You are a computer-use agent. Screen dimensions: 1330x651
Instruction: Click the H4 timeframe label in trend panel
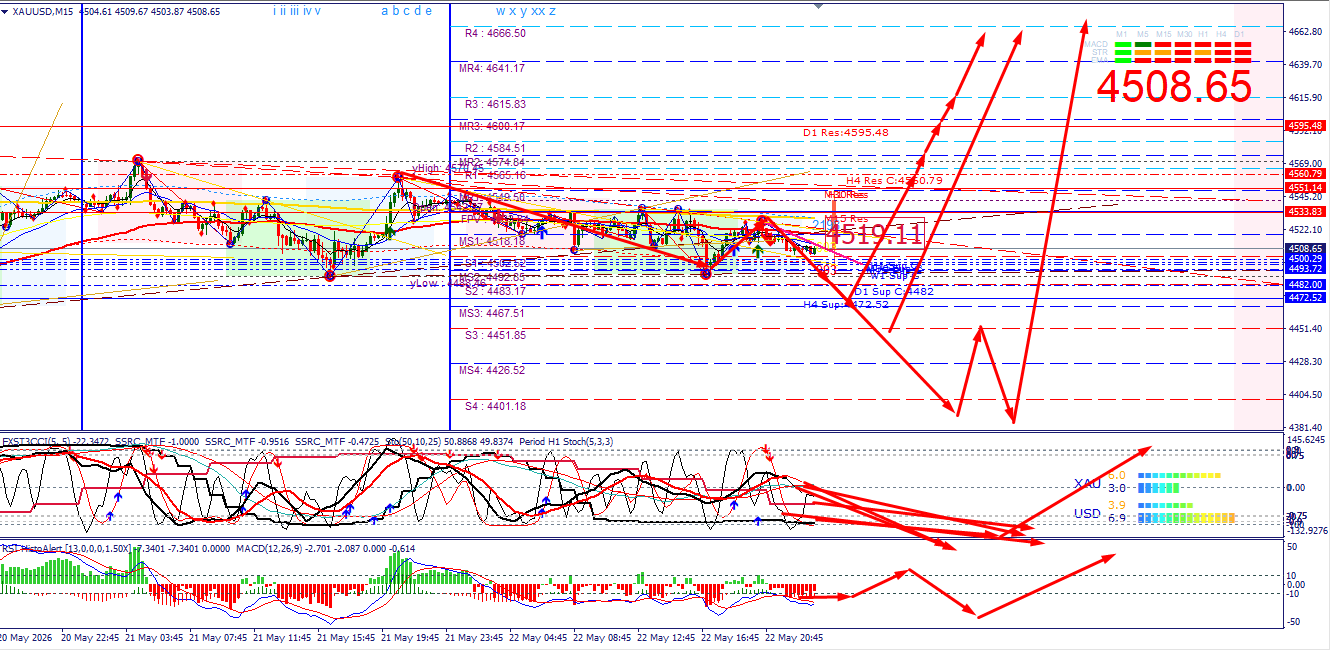(1221, 34)
